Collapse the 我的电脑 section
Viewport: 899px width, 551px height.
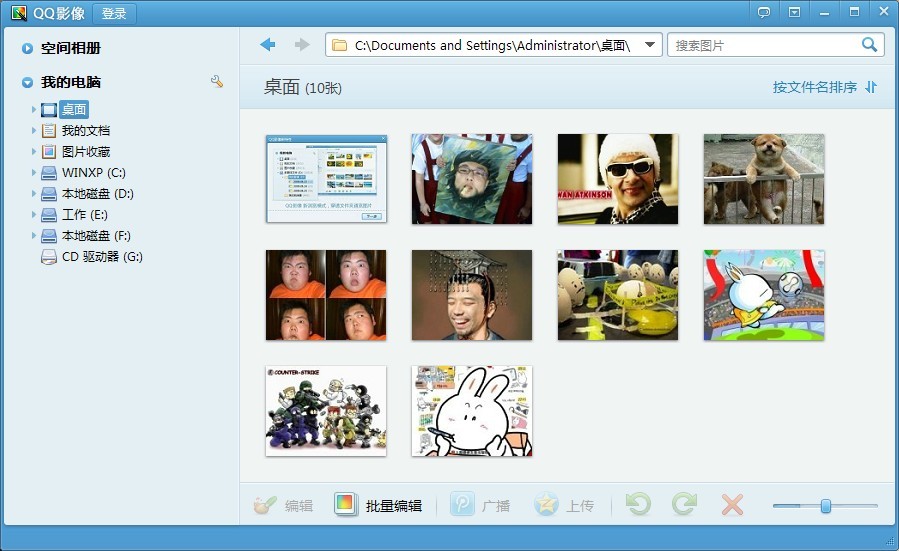coord(28,82)
